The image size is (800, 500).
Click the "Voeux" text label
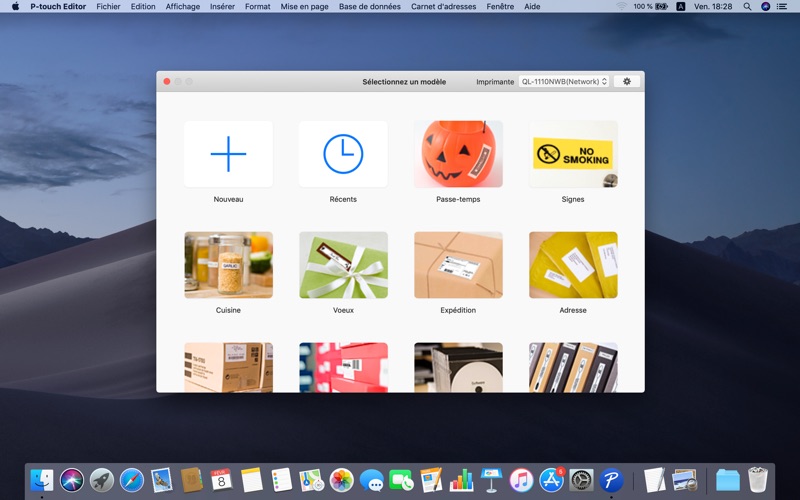[343, 310]
